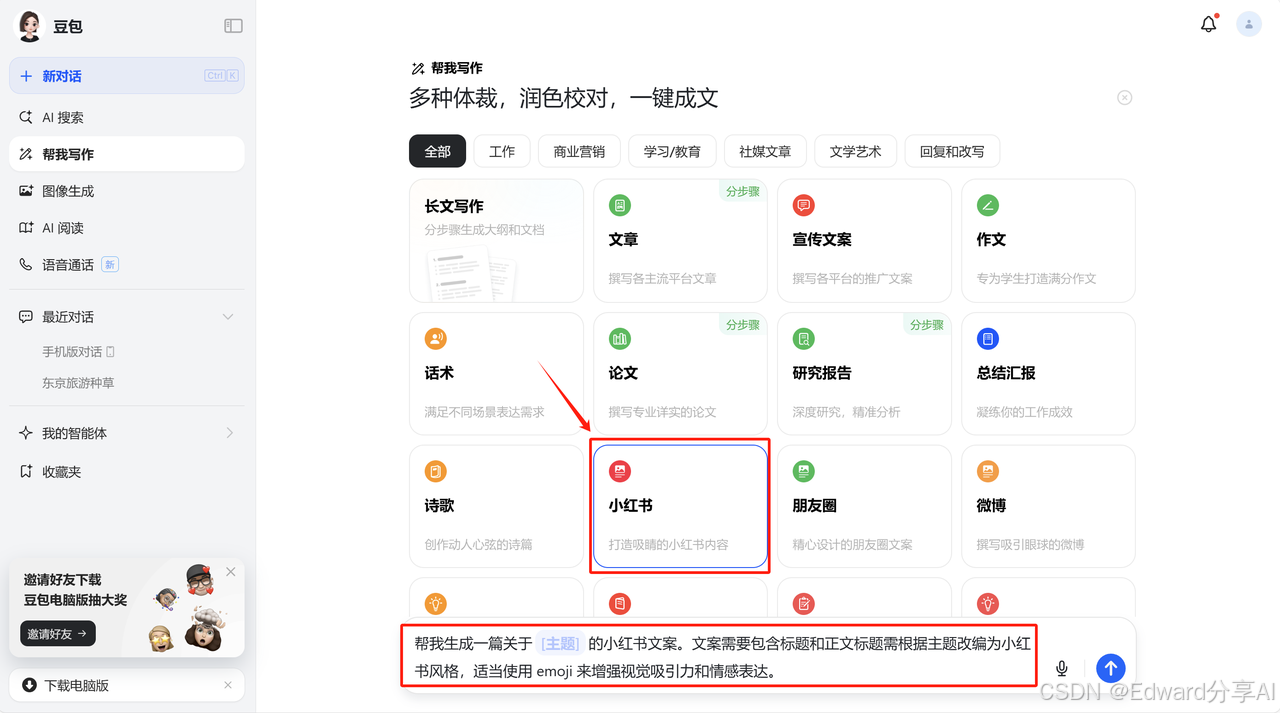Click the 朋友圈 card icon
Image resolution: width=1280 pixels, height=713 pixels.
click(803, 471)
